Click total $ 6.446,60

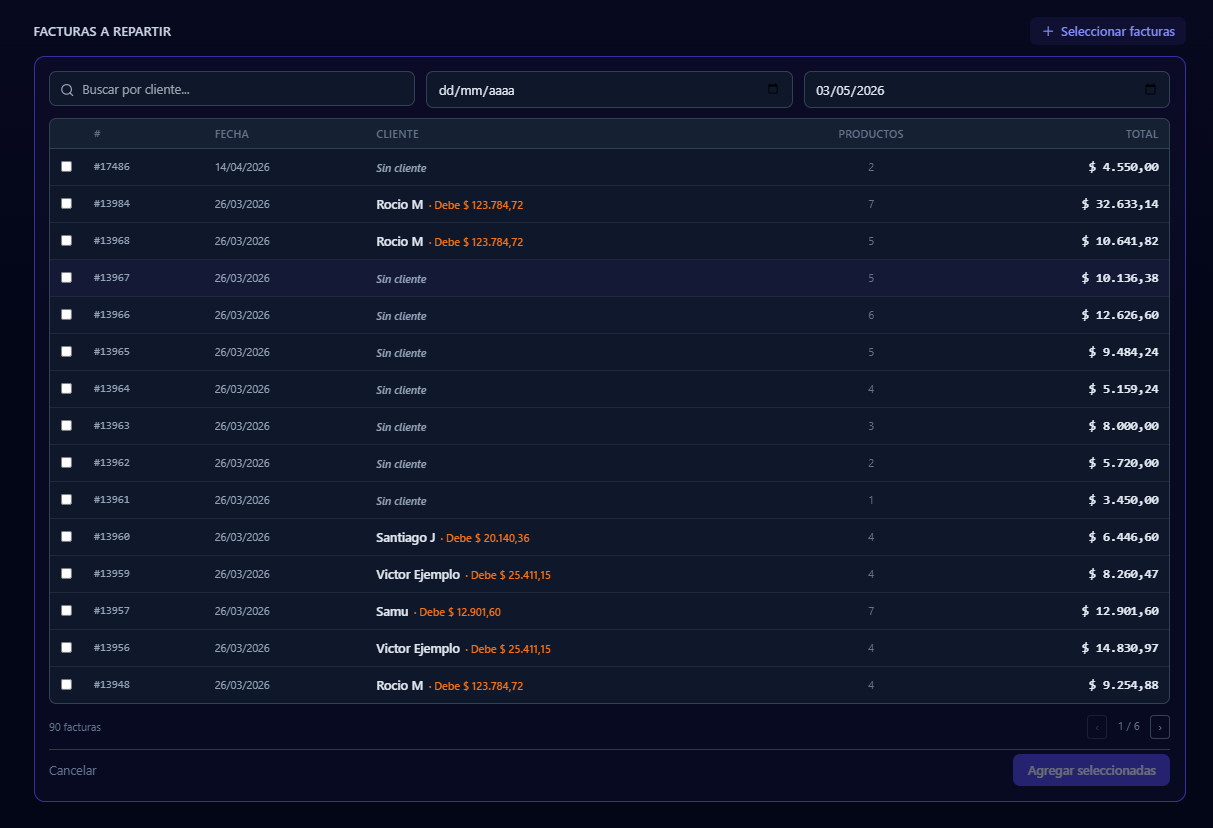[x=1124, y=537]
